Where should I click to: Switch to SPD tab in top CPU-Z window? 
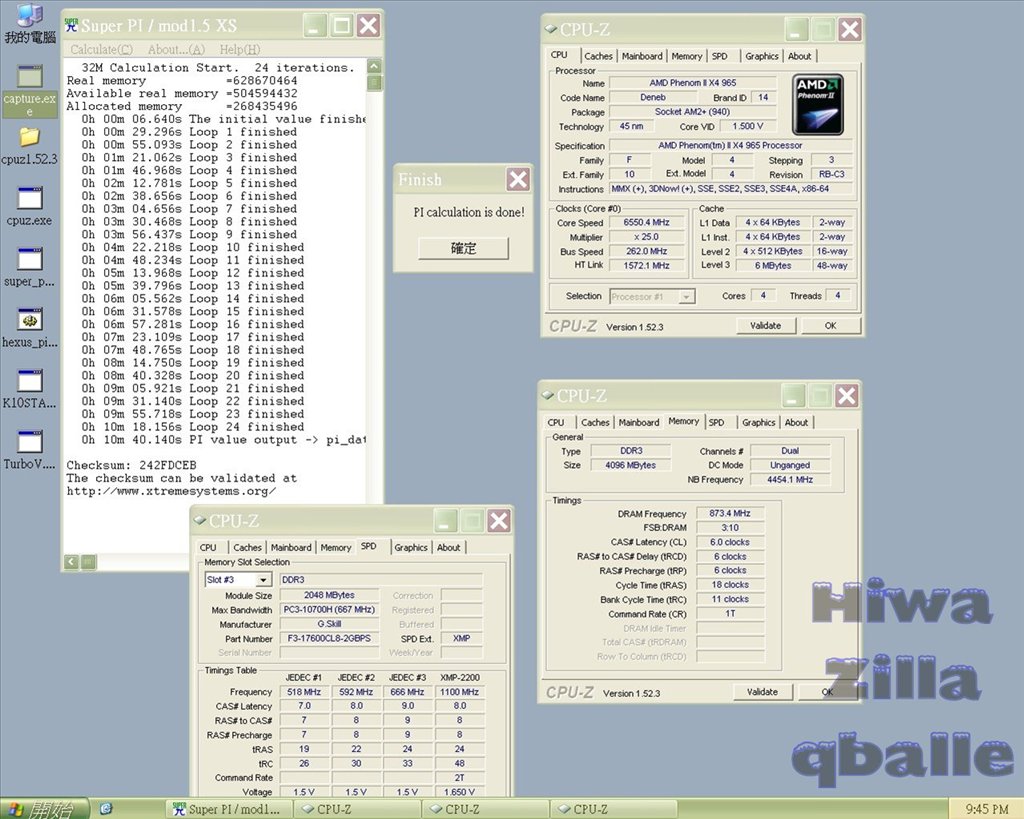pyautogui.click(x=720, y=56)
